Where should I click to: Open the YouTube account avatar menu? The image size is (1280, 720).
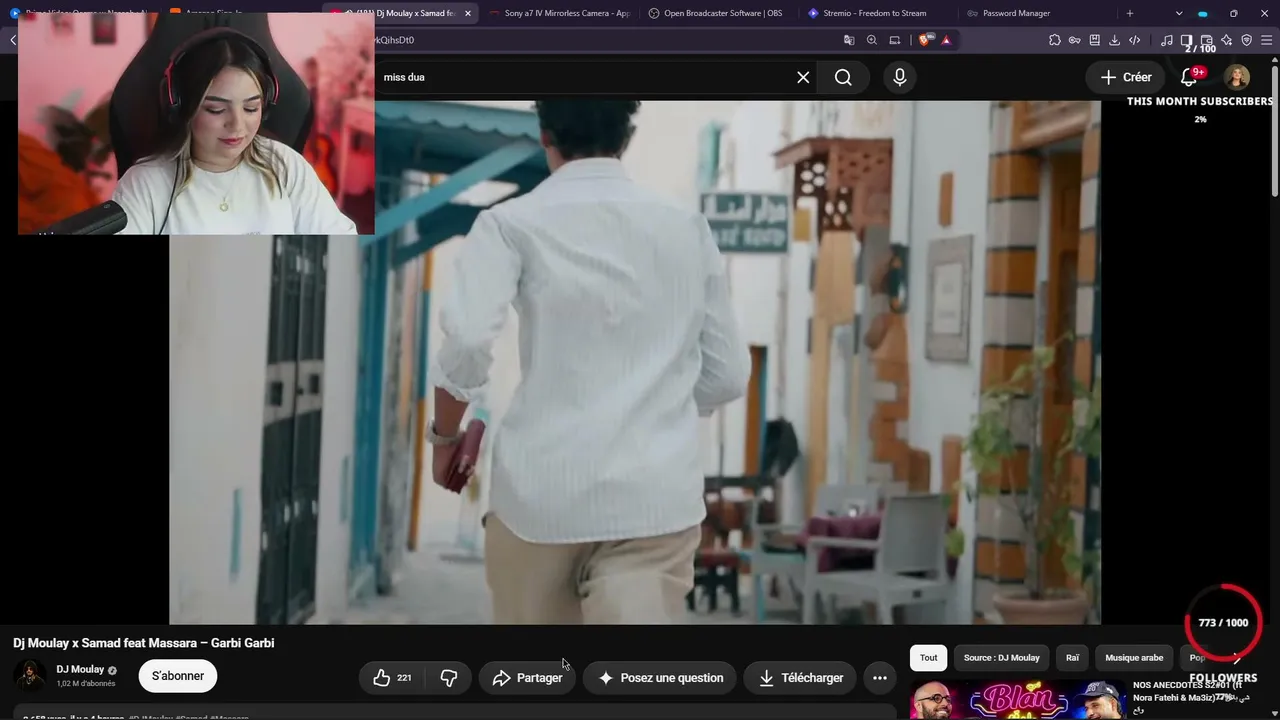click(1237, 77)
